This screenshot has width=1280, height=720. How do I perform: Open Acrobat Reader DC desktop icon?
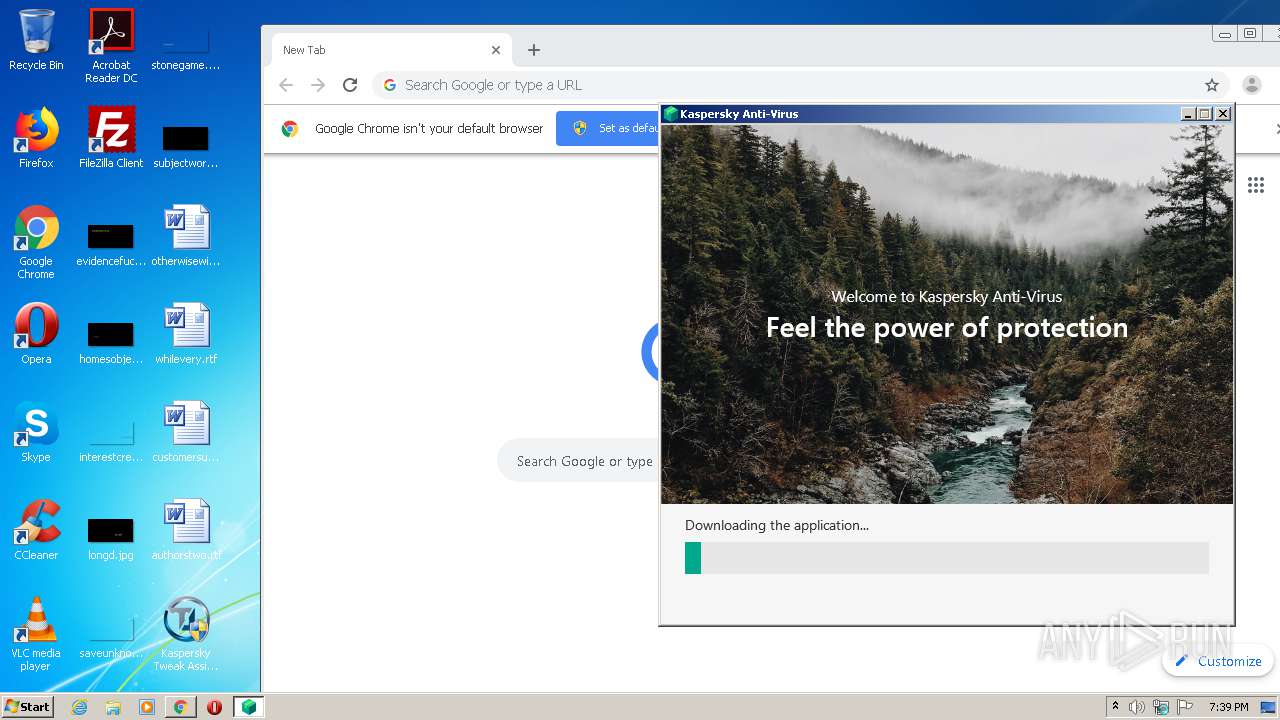point(111,45)
